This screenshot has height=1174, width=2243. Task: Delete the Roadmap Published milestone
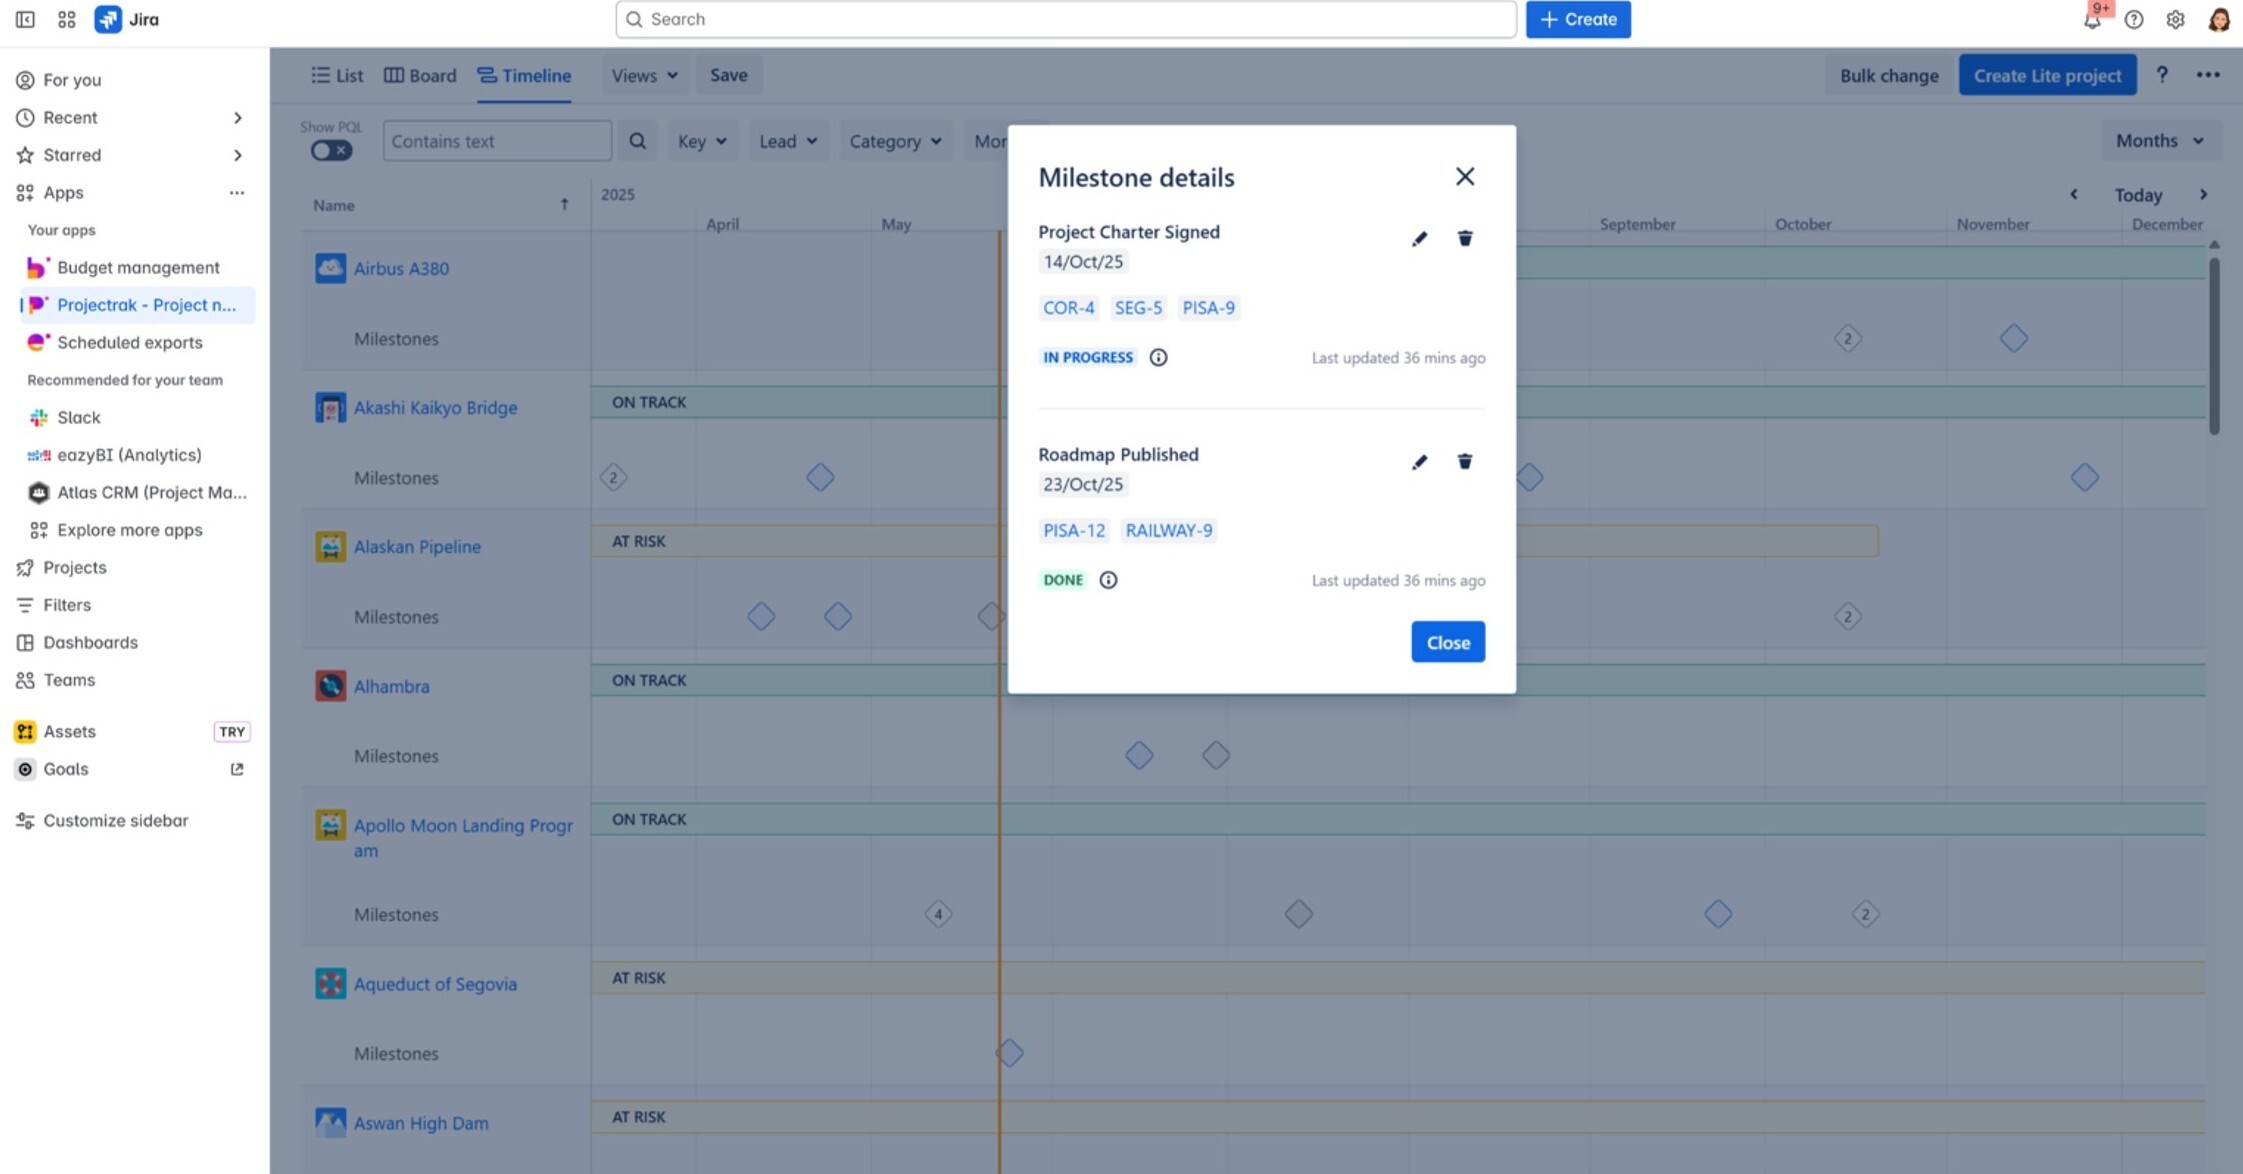(x=1465, y=461)
